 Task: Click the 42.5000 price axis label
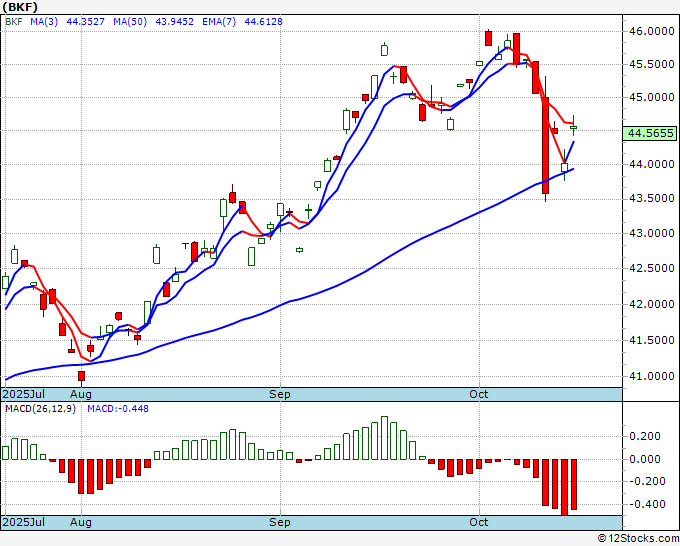pyautogui.click(x=652, y=268)
